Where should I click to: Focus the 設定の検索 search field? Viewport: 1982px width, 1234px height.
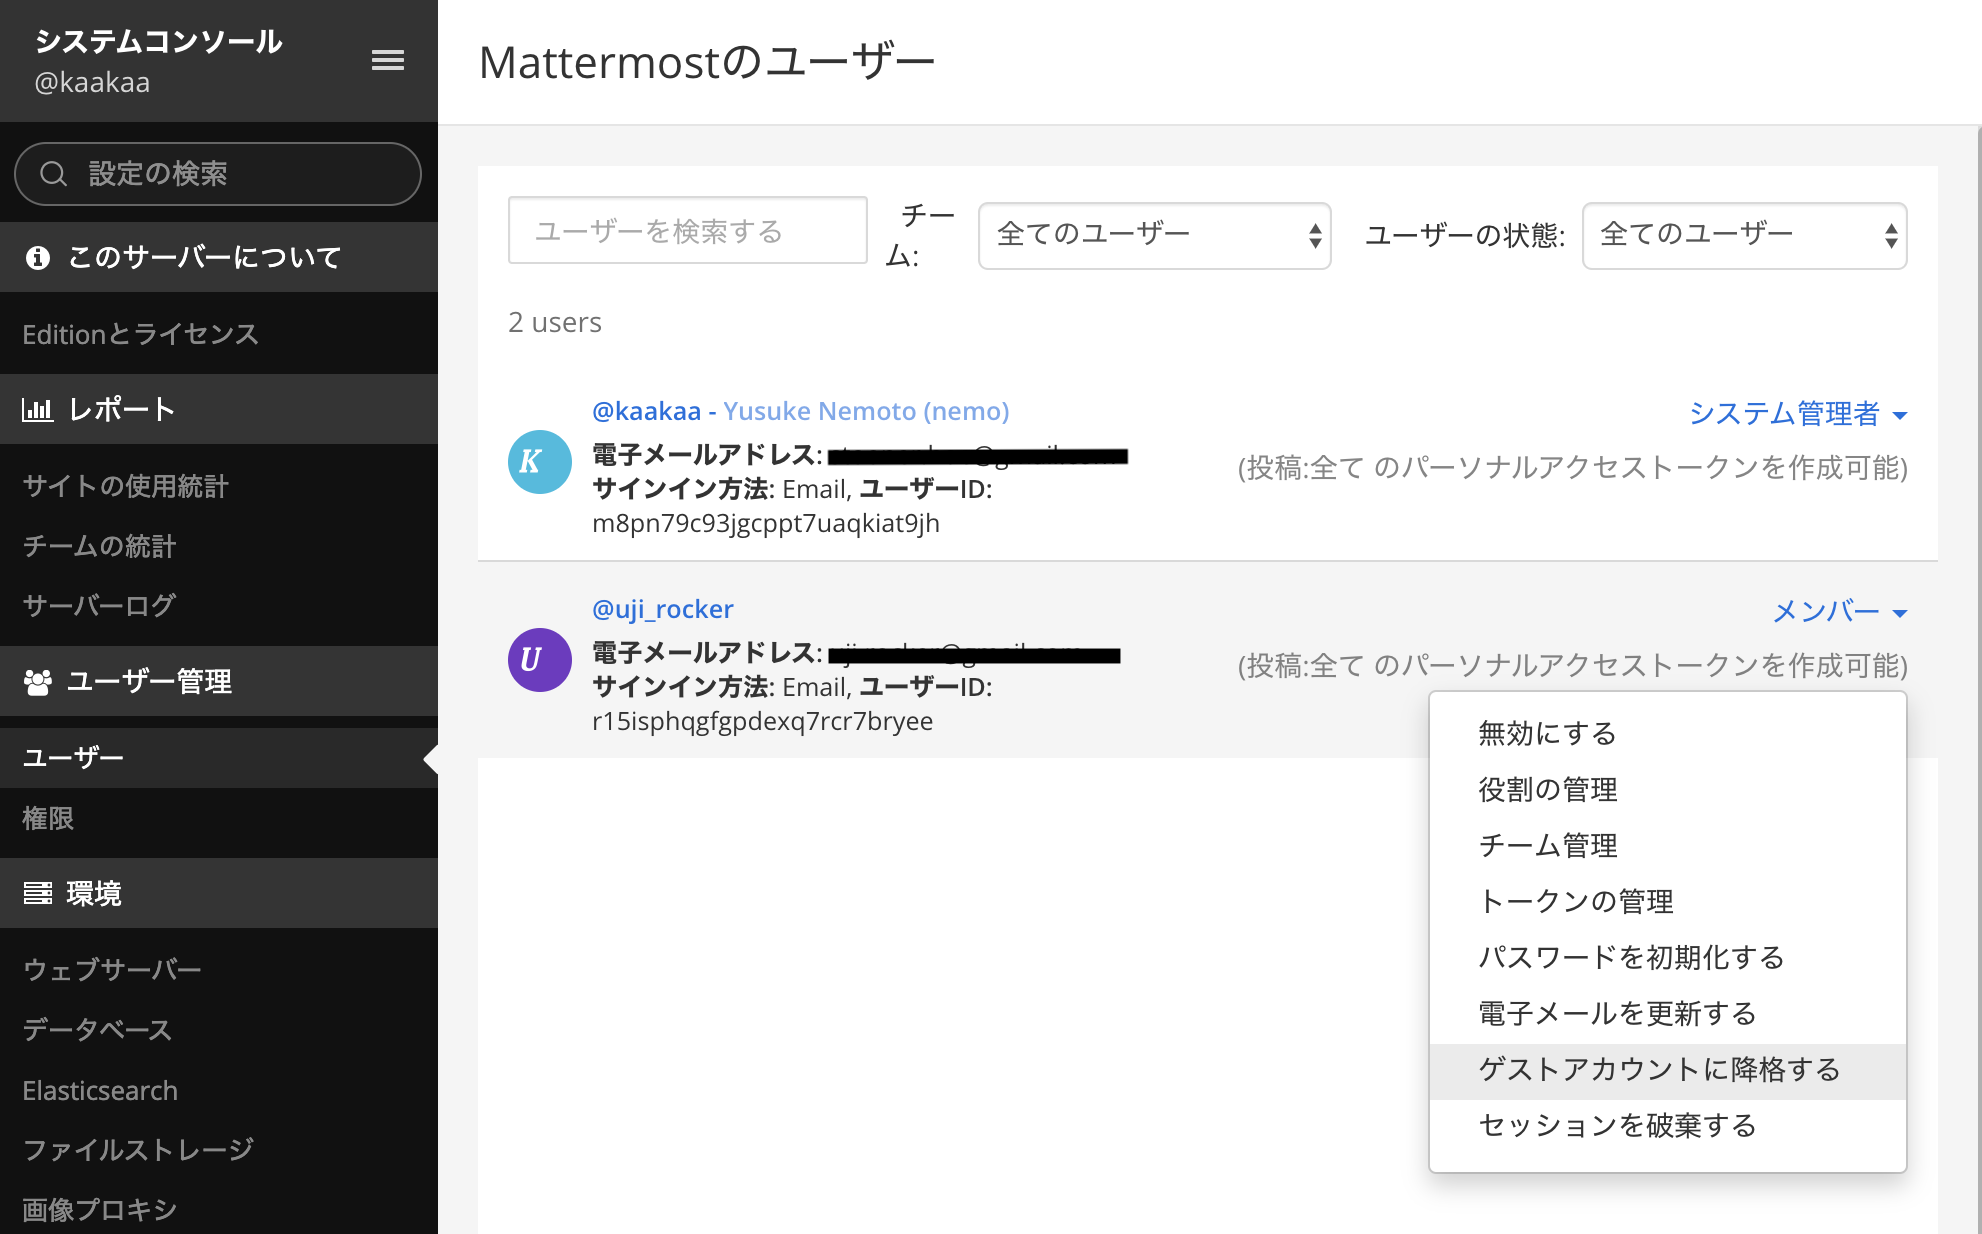click(218, 174)
